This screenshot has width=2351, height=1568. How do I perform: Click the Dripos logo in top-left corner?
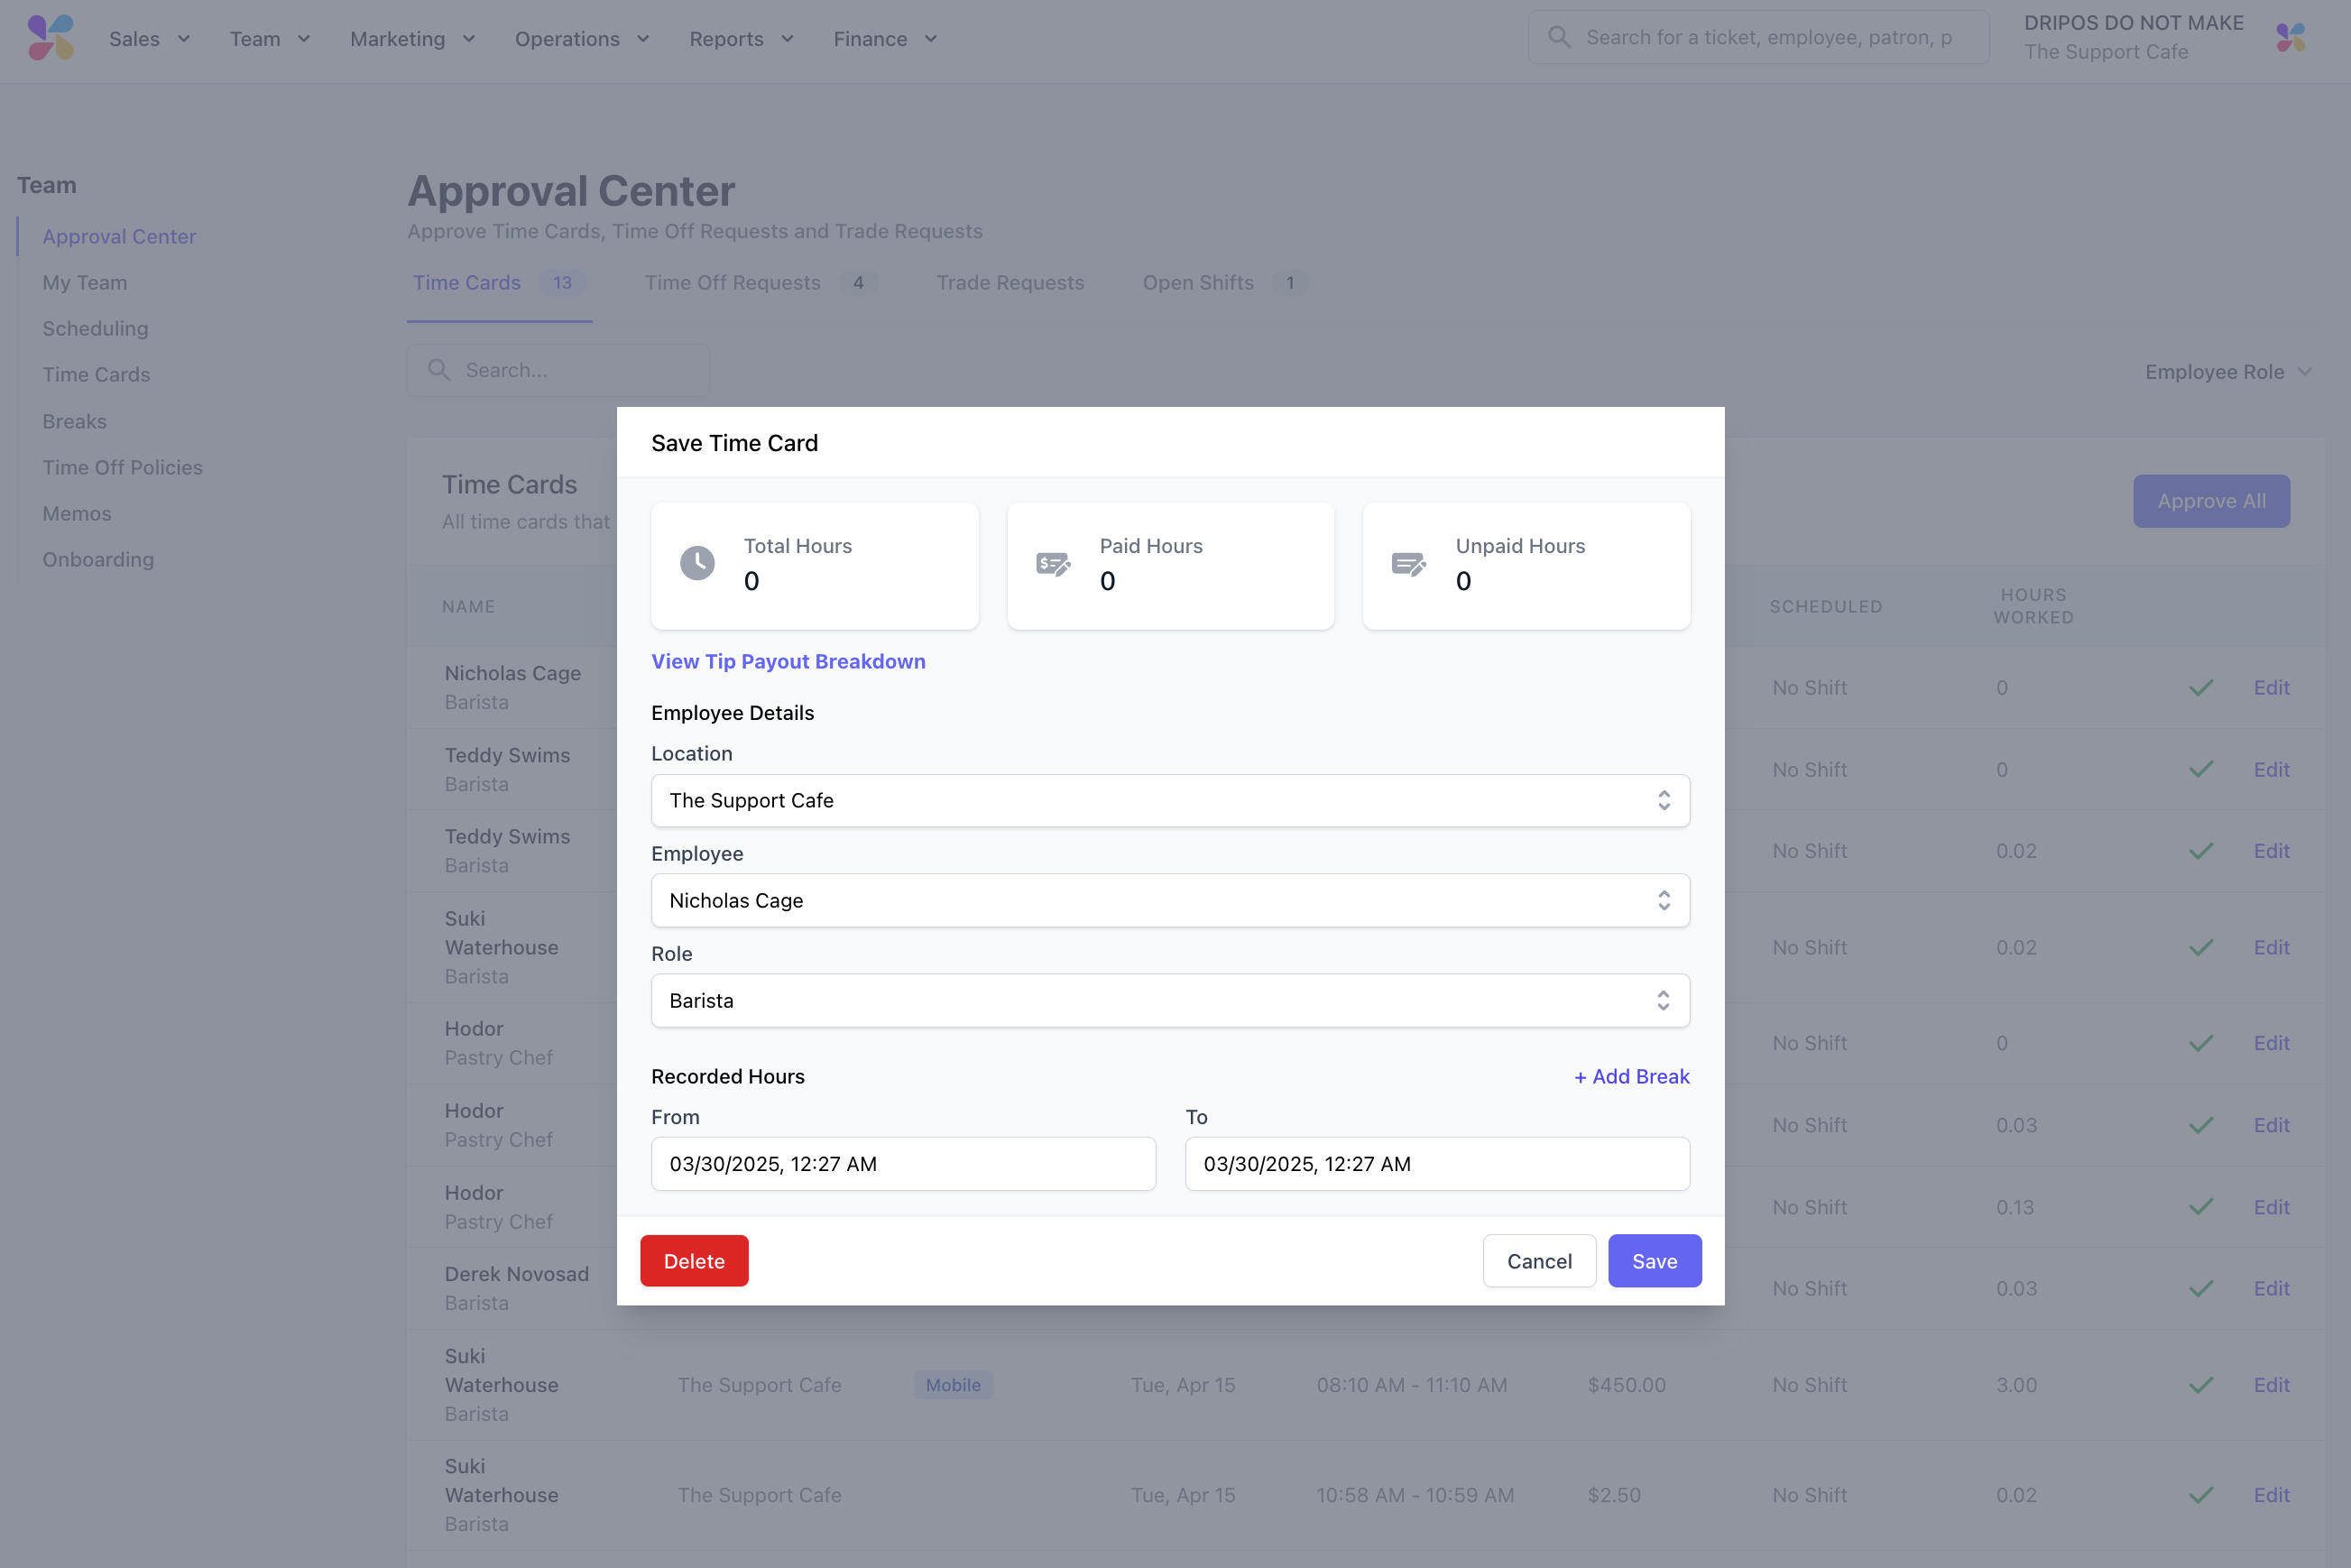pyautogui.click(x=50, y=38)
